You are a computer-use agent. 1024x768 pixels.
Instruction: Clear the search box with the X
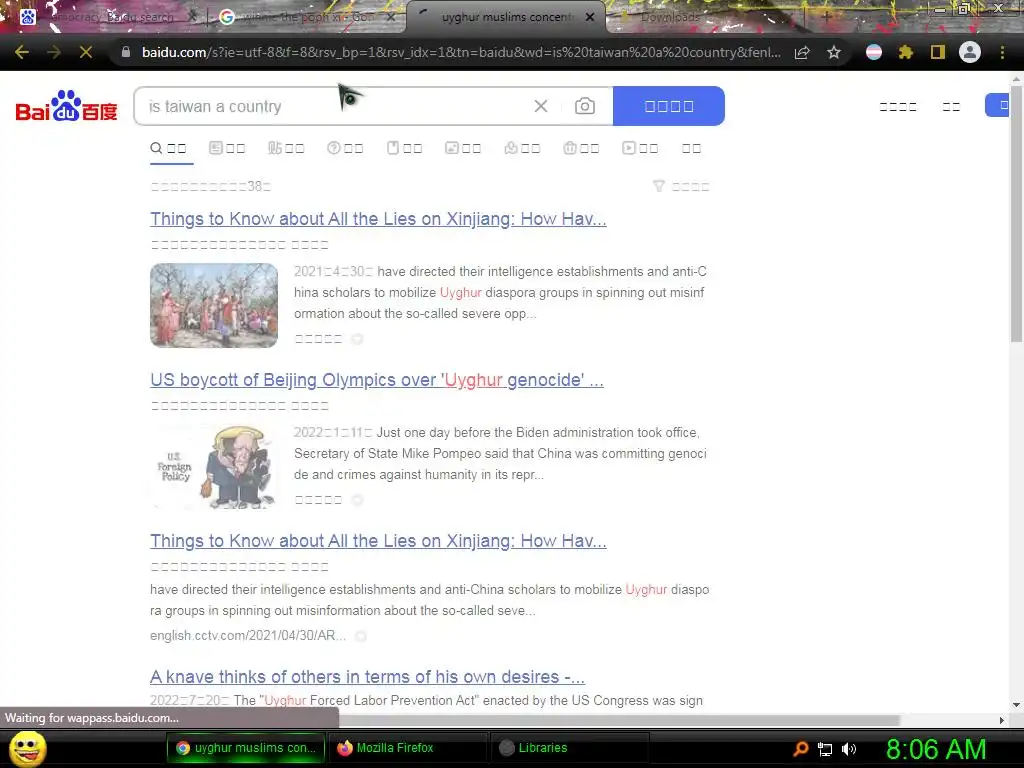coord(541,106)
